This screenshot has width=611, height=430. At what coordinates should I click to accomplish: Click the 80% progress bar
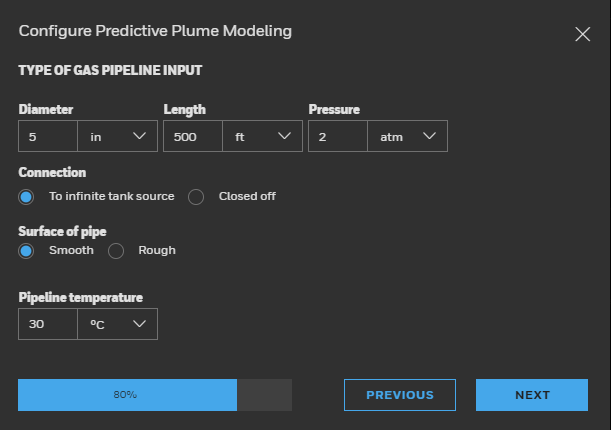tap(154, 395)
